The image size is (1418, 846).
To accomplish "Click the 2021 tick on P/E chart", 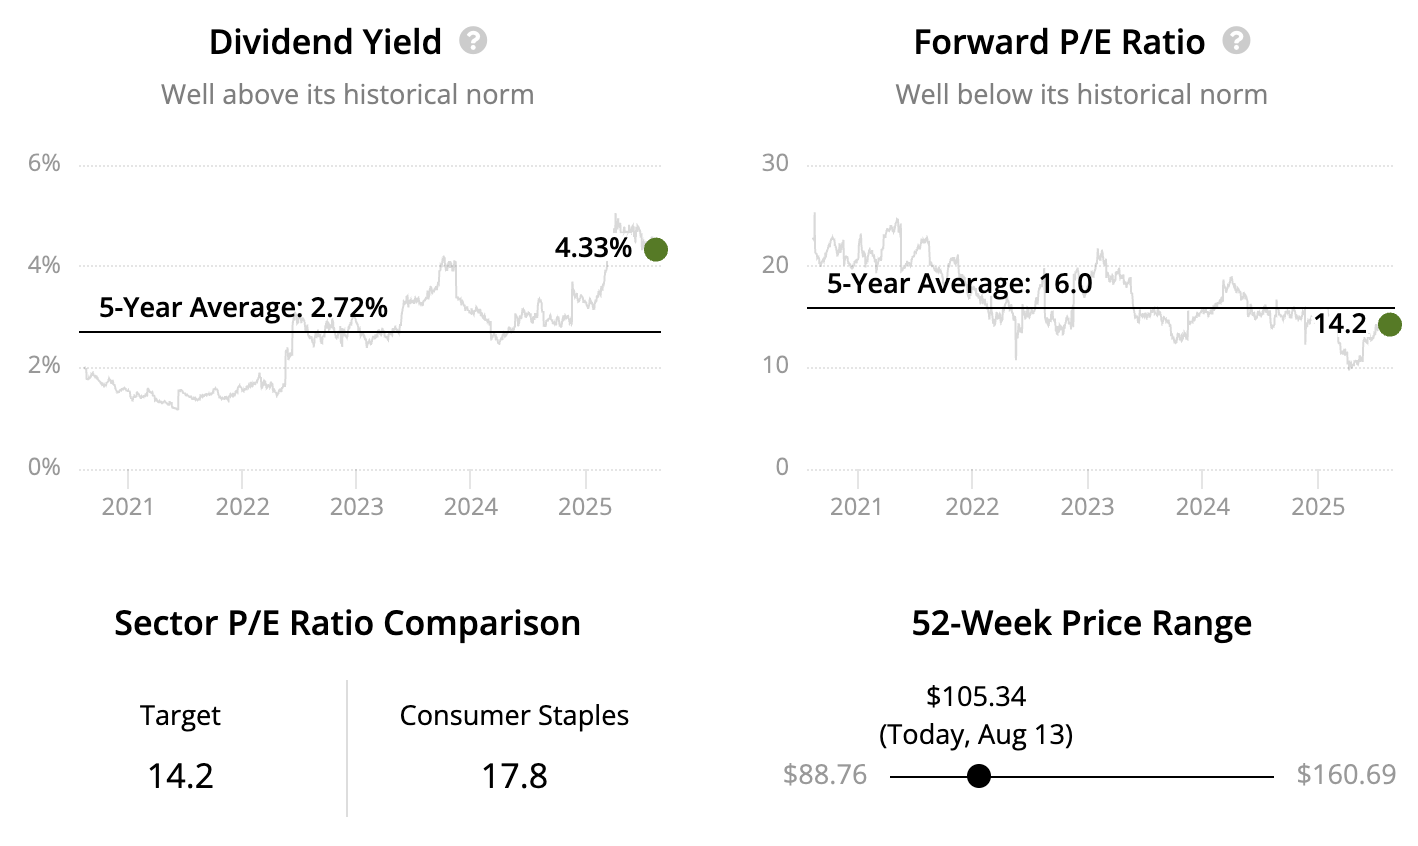I will click(857, 506).
